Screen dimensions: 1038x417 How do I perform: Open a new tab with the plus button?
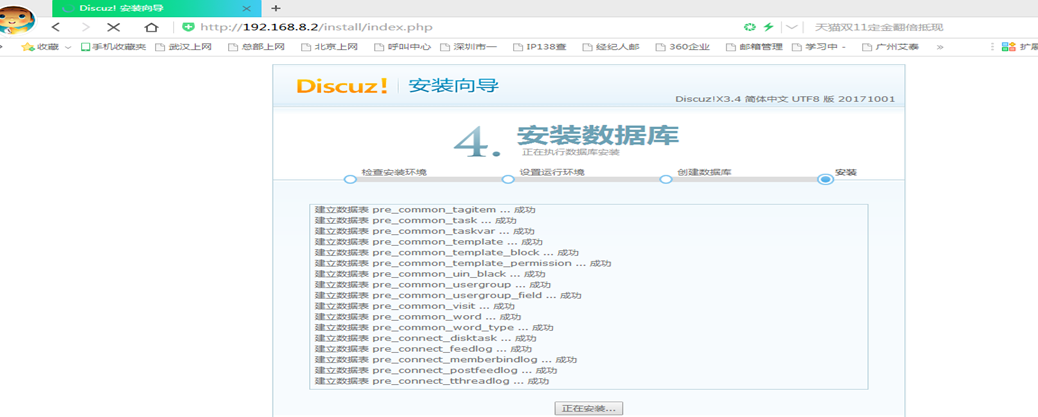click(x=276, y=8)
